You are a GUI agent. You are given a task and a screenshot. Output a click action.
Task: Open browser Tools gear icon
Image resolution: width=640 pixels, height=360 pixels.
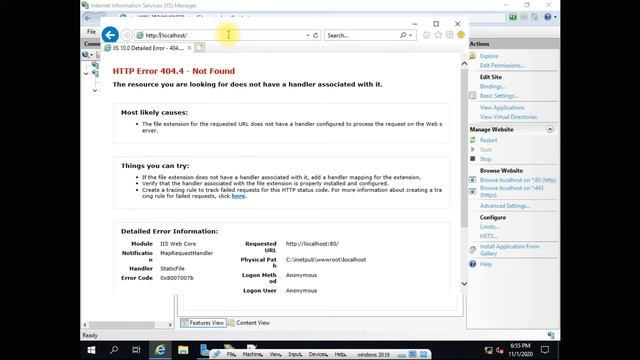449,35
